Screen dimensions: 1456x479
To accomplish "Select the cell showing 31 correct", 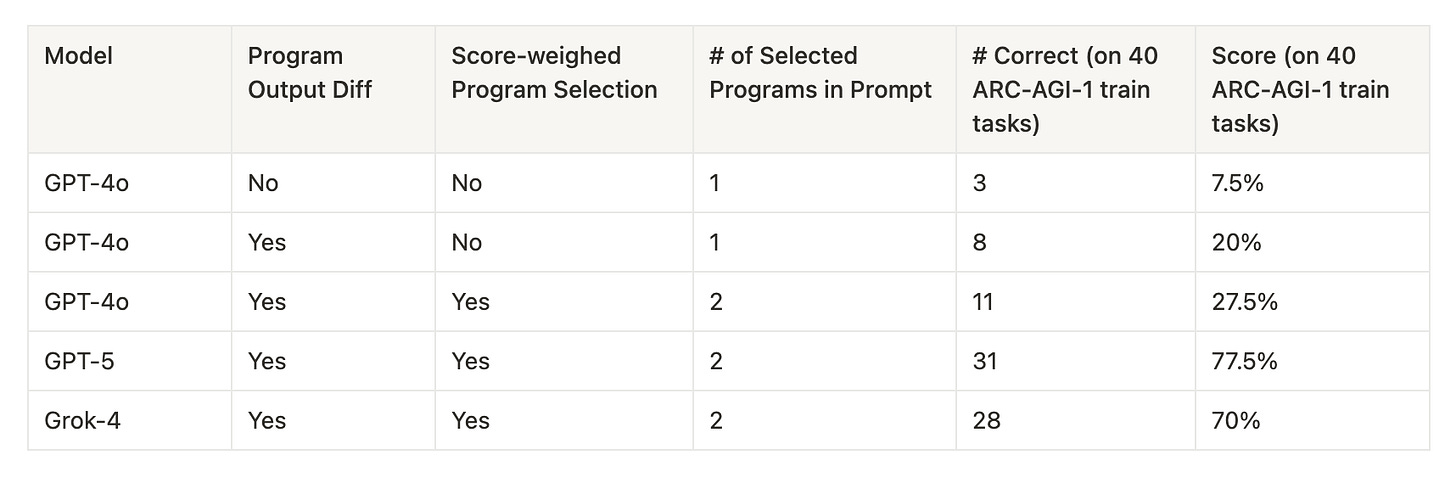I will coord(1075,361).
